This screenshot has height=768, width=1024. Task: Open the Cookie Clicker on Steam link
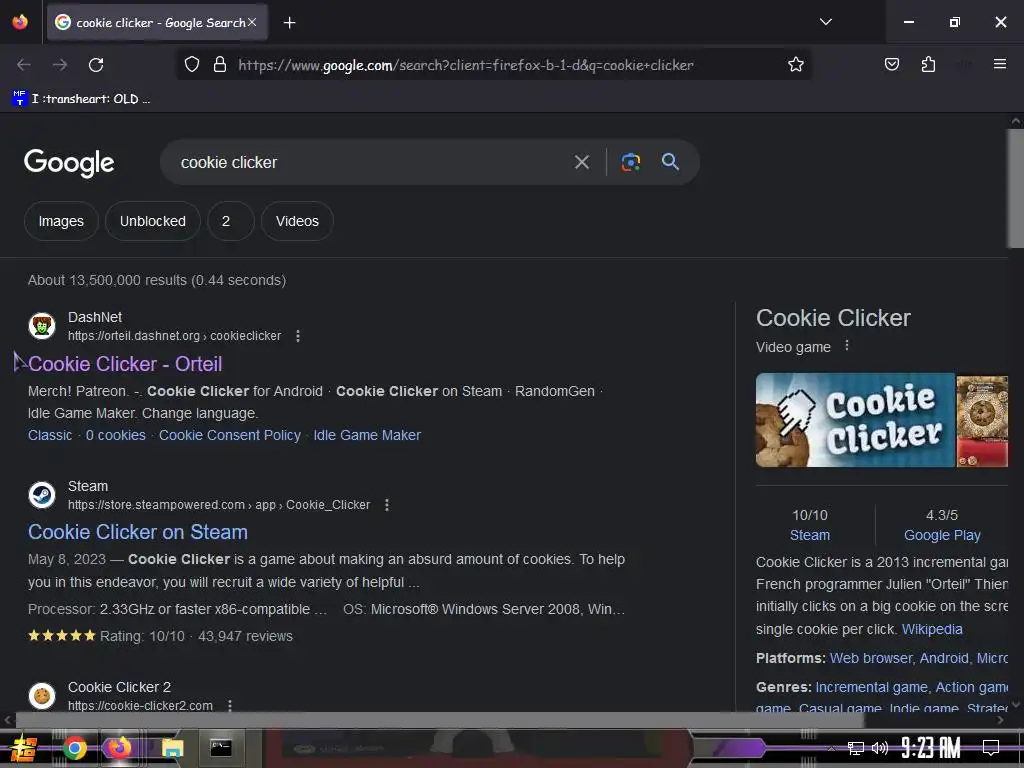click(138, 532)
